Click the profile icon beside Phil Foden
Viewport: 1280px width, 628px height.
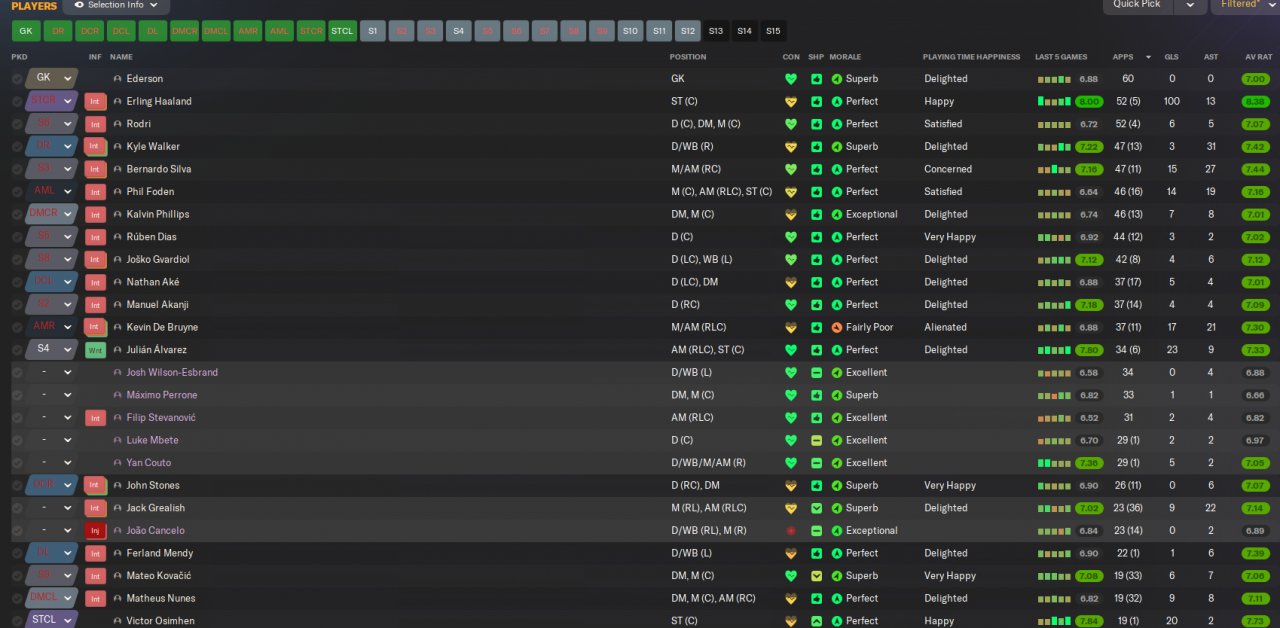click(x=117, y=192)
